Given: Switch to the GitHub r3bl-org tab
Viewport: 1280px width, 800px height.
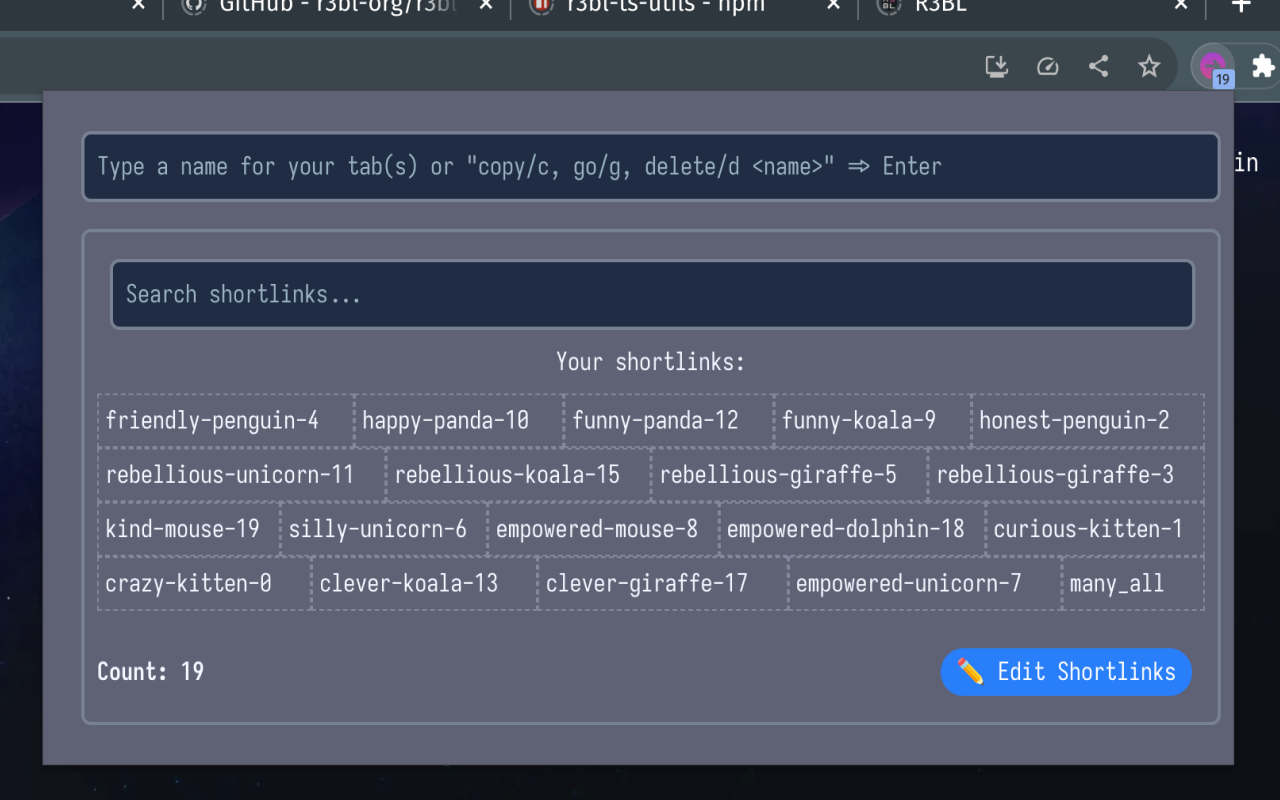Looking at the screenshot, I should 336,8.
